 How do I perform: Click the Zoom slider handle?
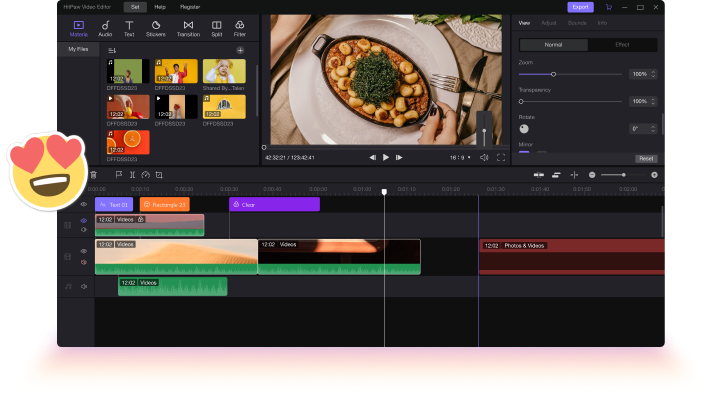[553, 74]
